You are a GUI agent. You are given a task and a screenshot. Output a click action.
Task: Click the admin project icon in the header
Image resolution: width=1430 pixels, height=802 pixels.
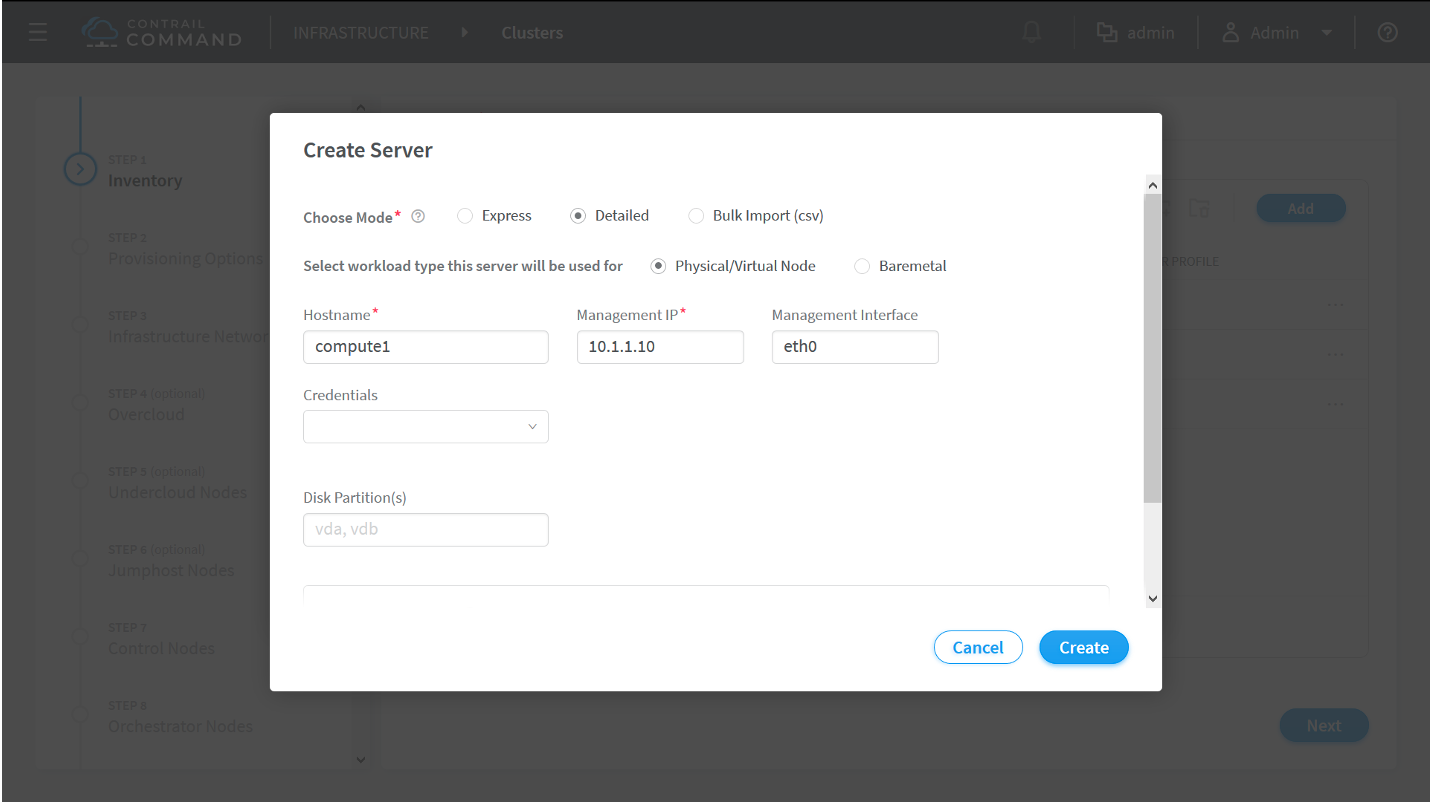[1106, 33]
